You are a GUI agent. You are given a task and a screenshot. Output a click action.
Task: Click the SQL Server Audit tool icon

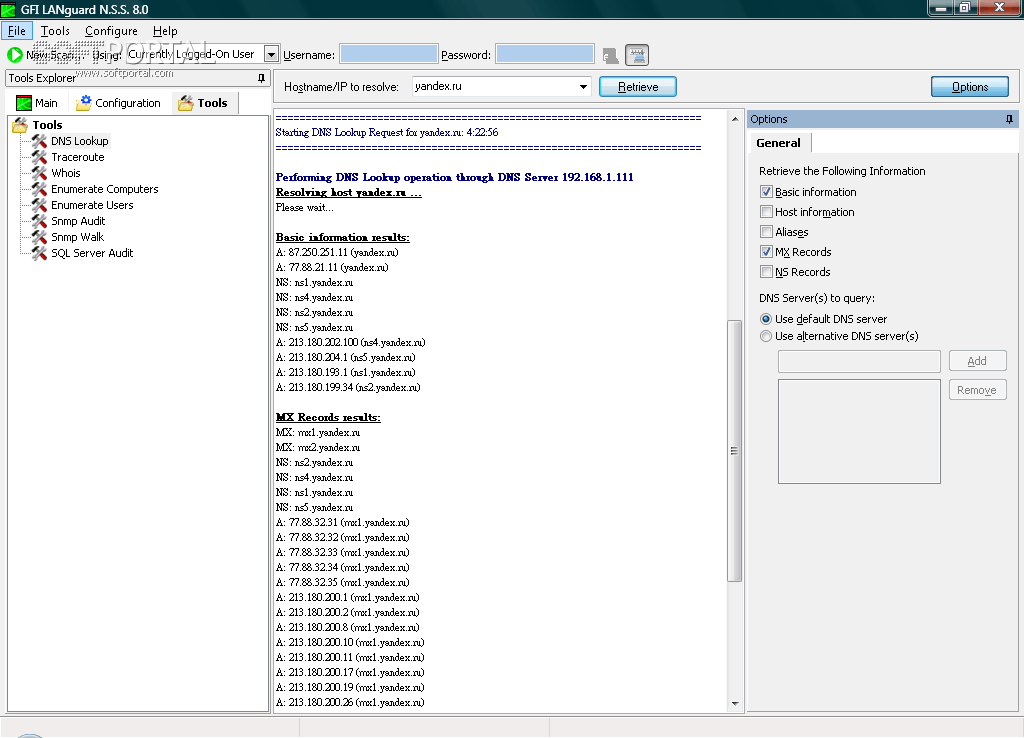click(x=40, y=253)
